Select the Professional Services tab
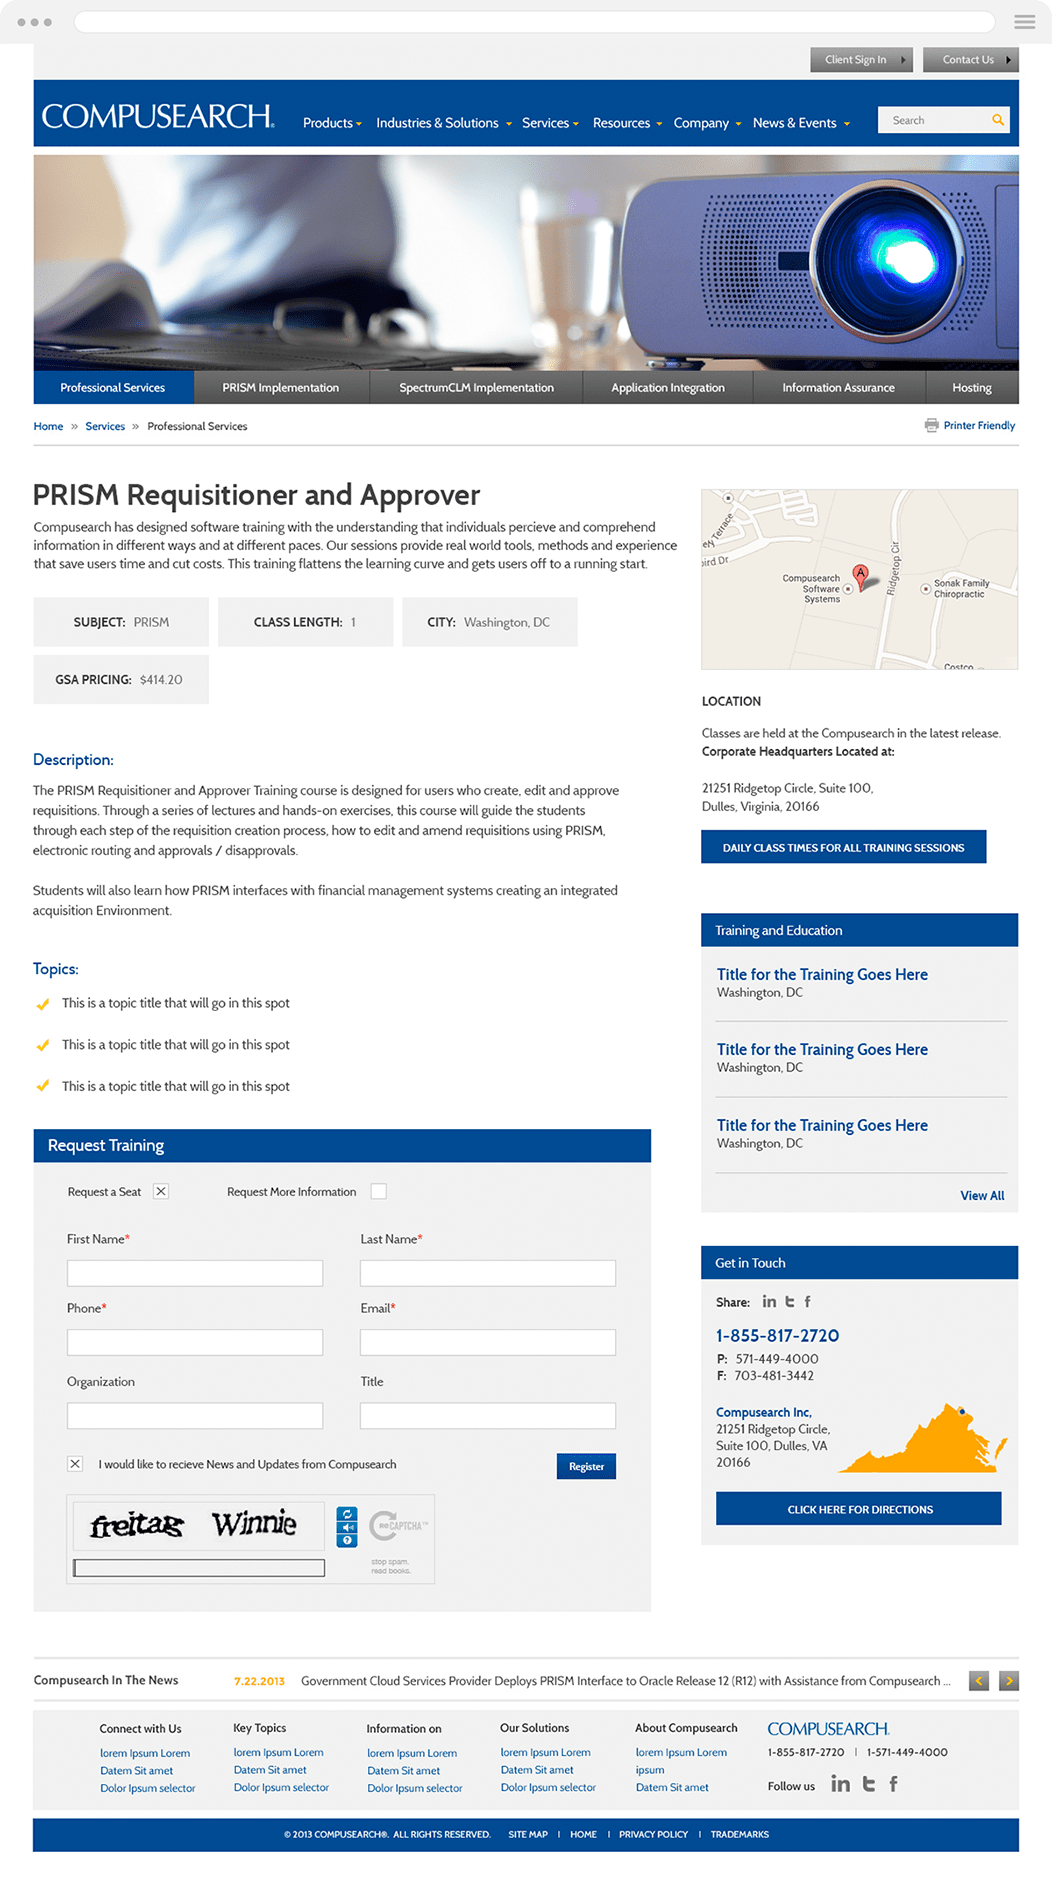This screenshot has width=1052, height=1892. point(113,388)
